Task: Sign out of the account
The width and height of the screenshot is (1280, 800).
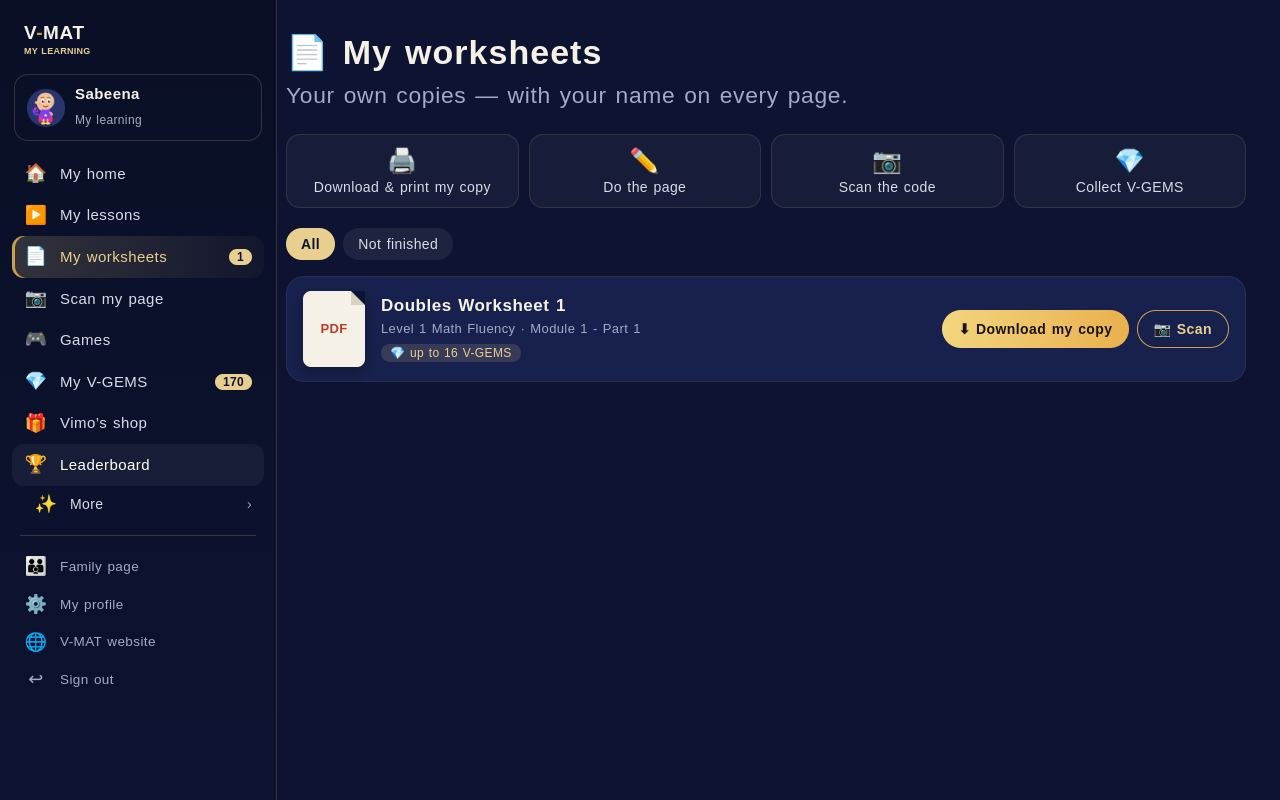Action: [x=138, y=679]
